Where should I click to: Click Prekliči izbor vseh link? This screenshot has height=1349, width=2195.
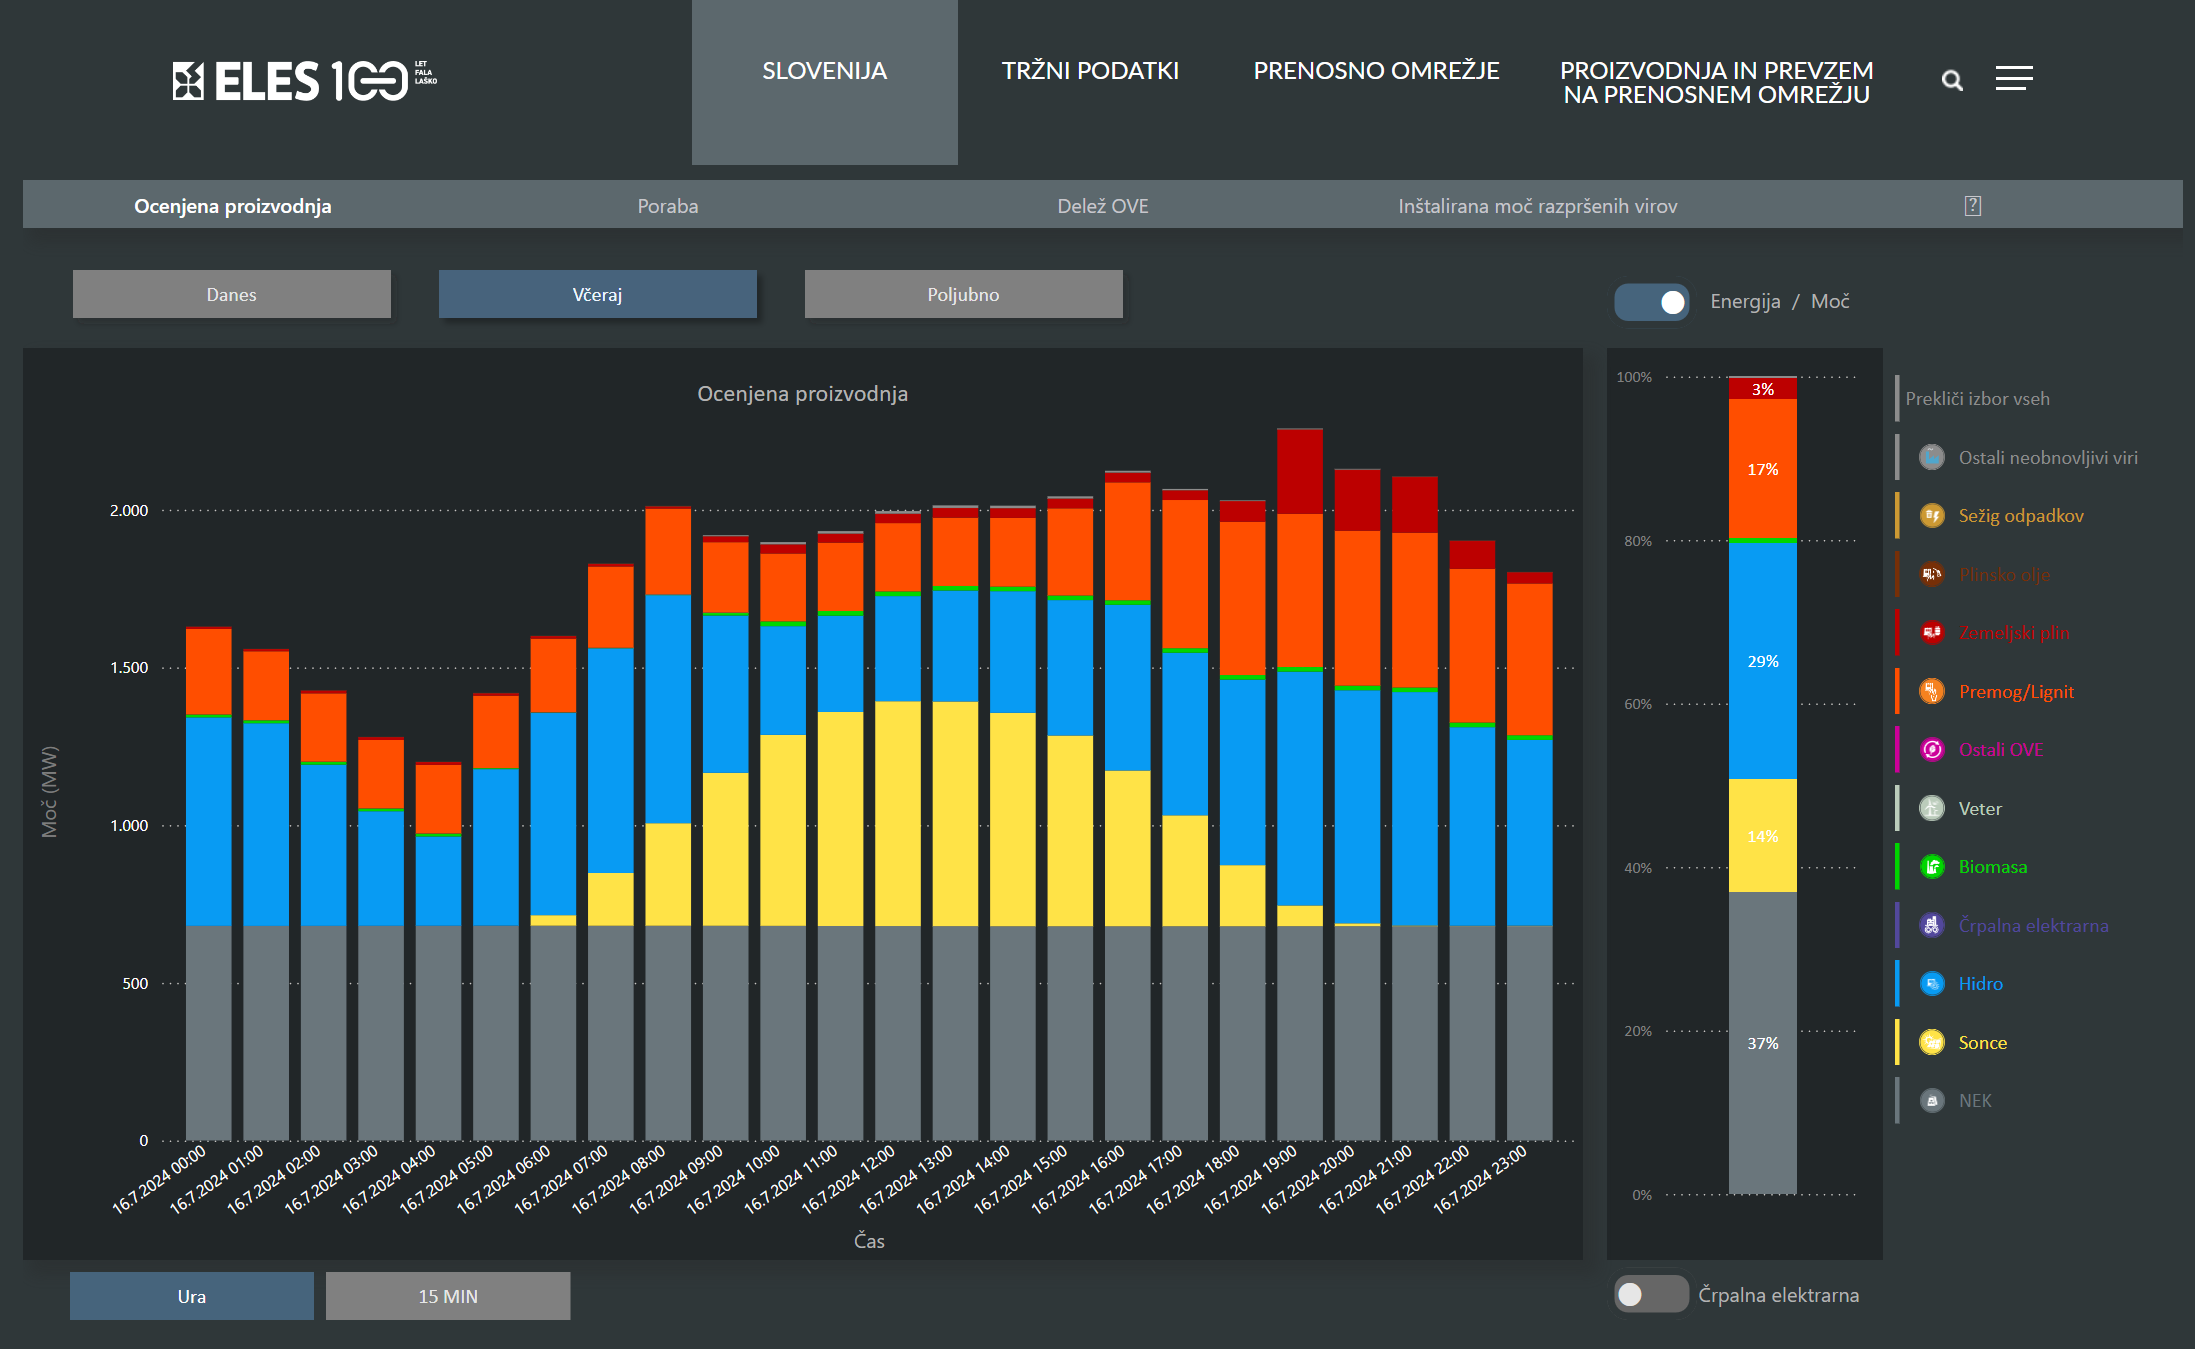tap(1976, 399)
